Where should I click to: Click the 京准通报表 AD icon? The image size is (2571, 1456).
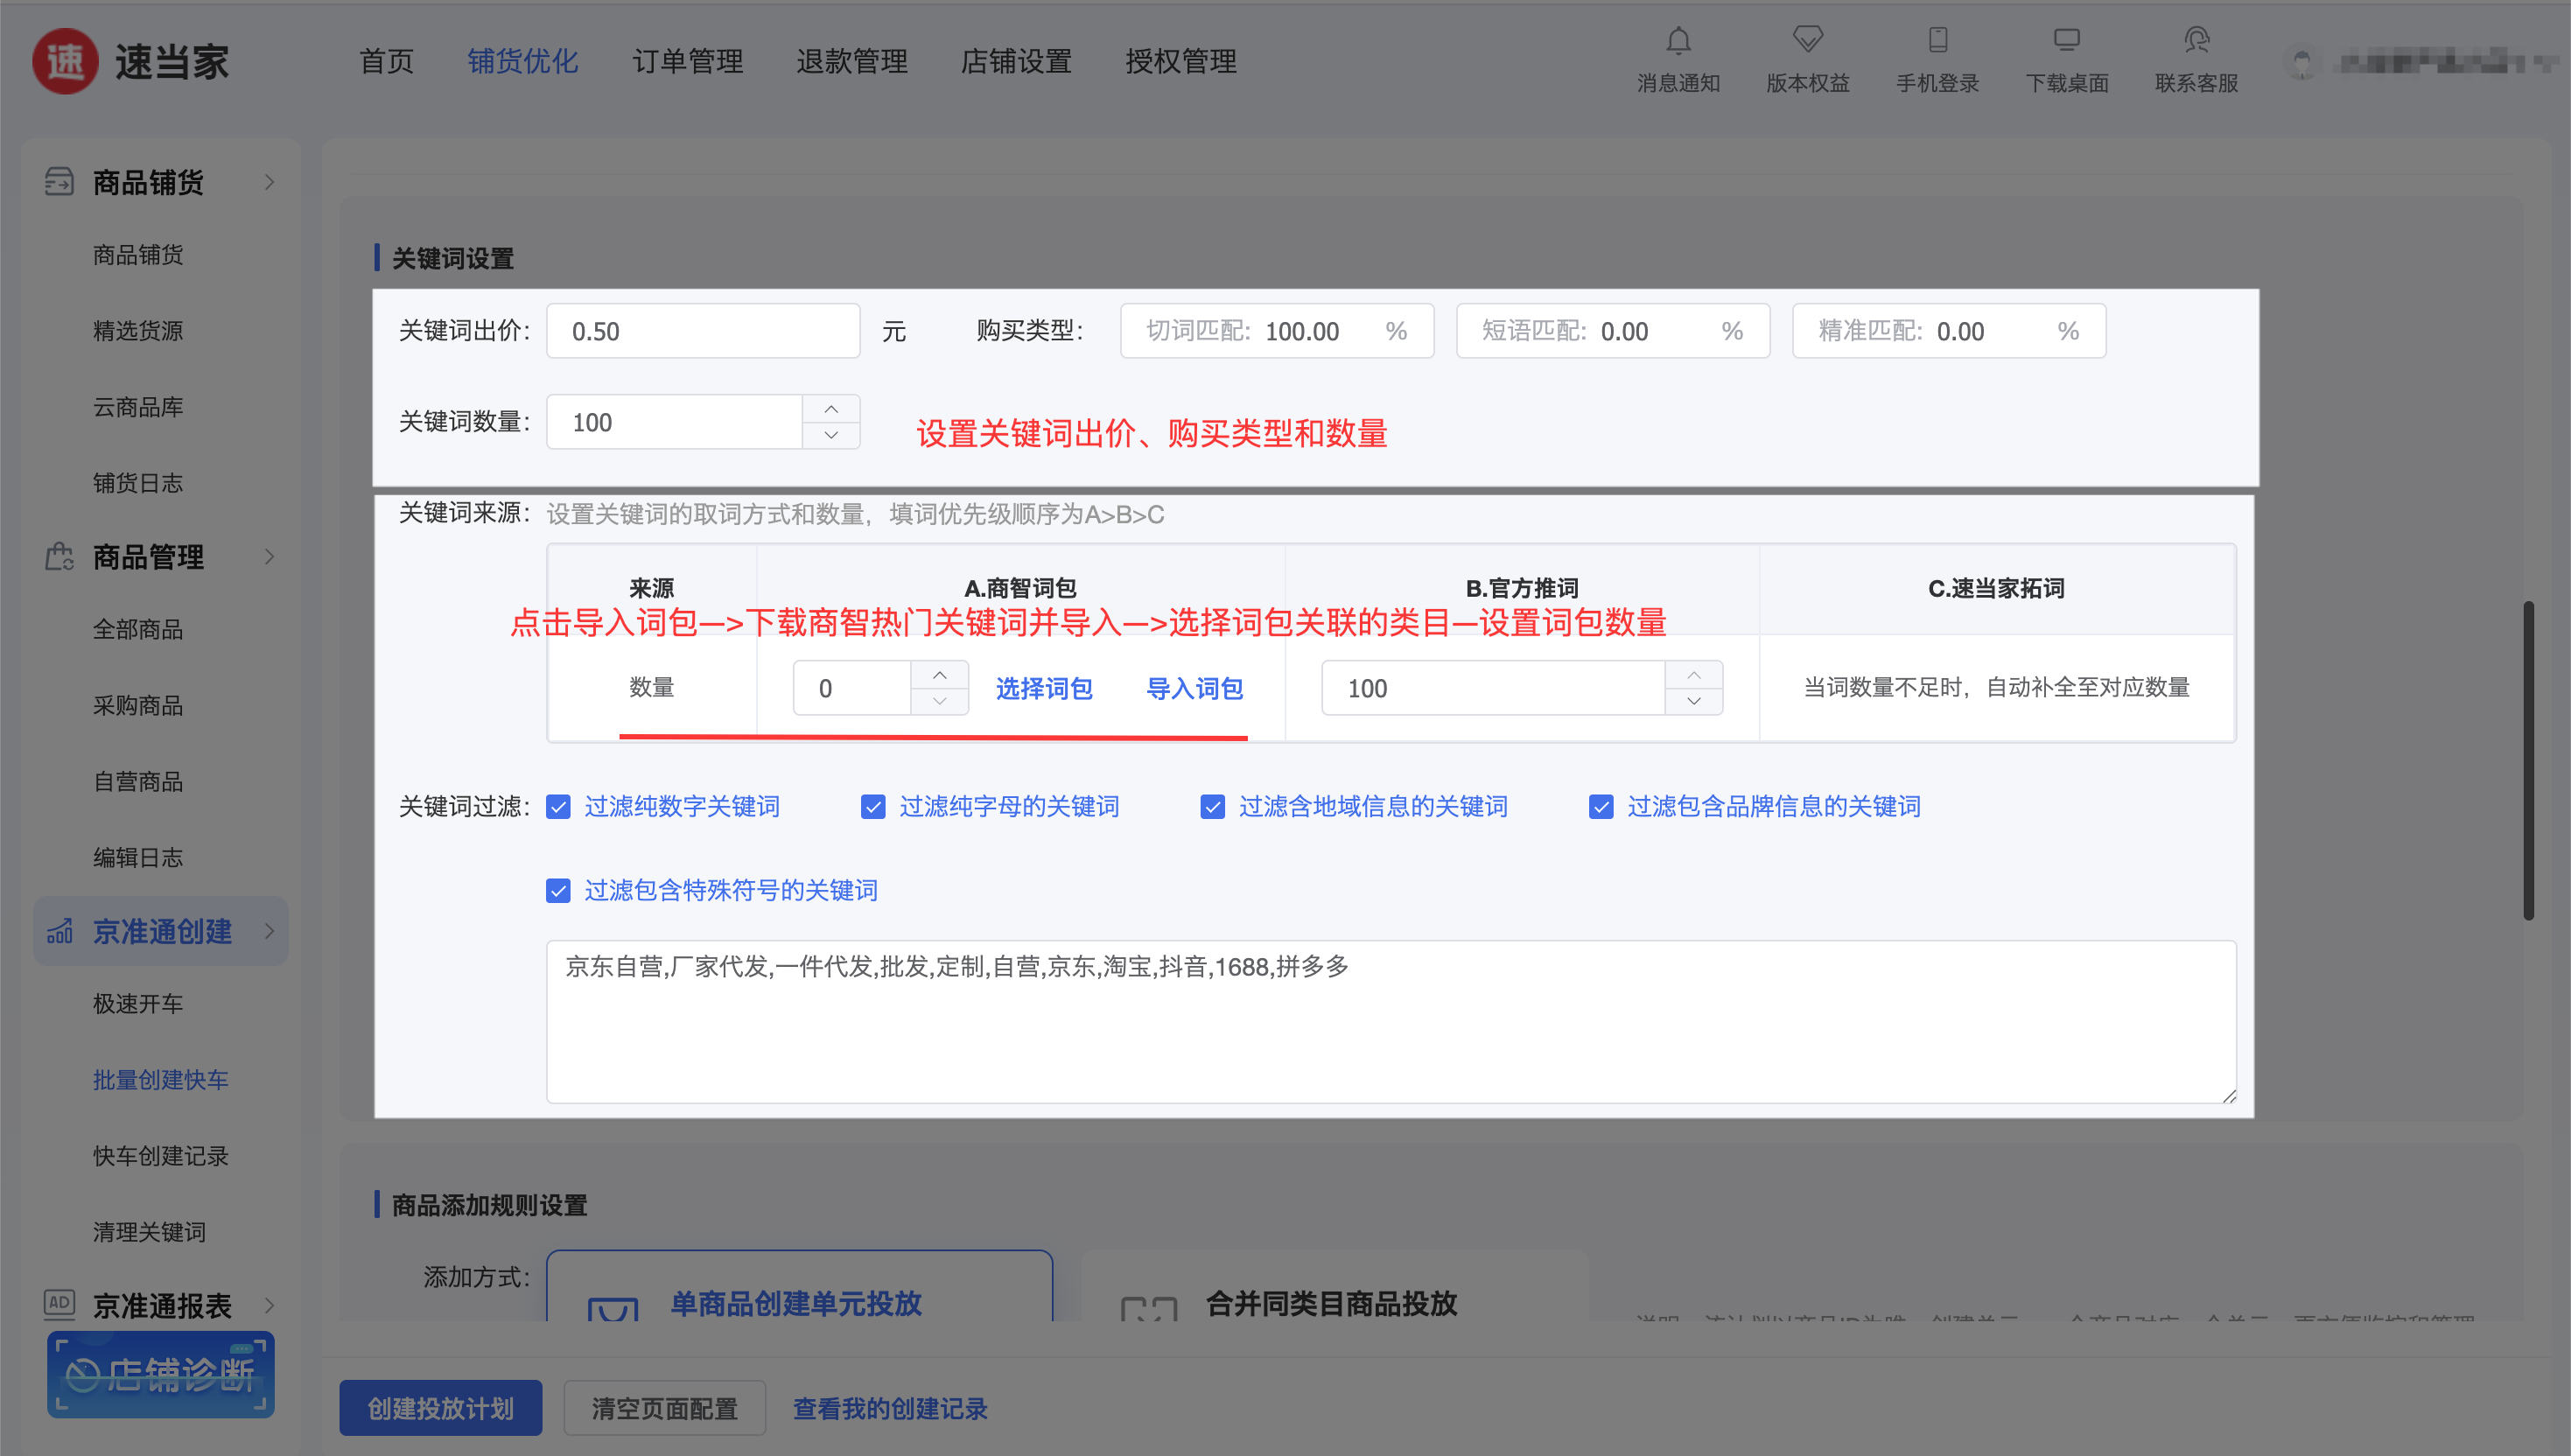[x=59, y=1303]
